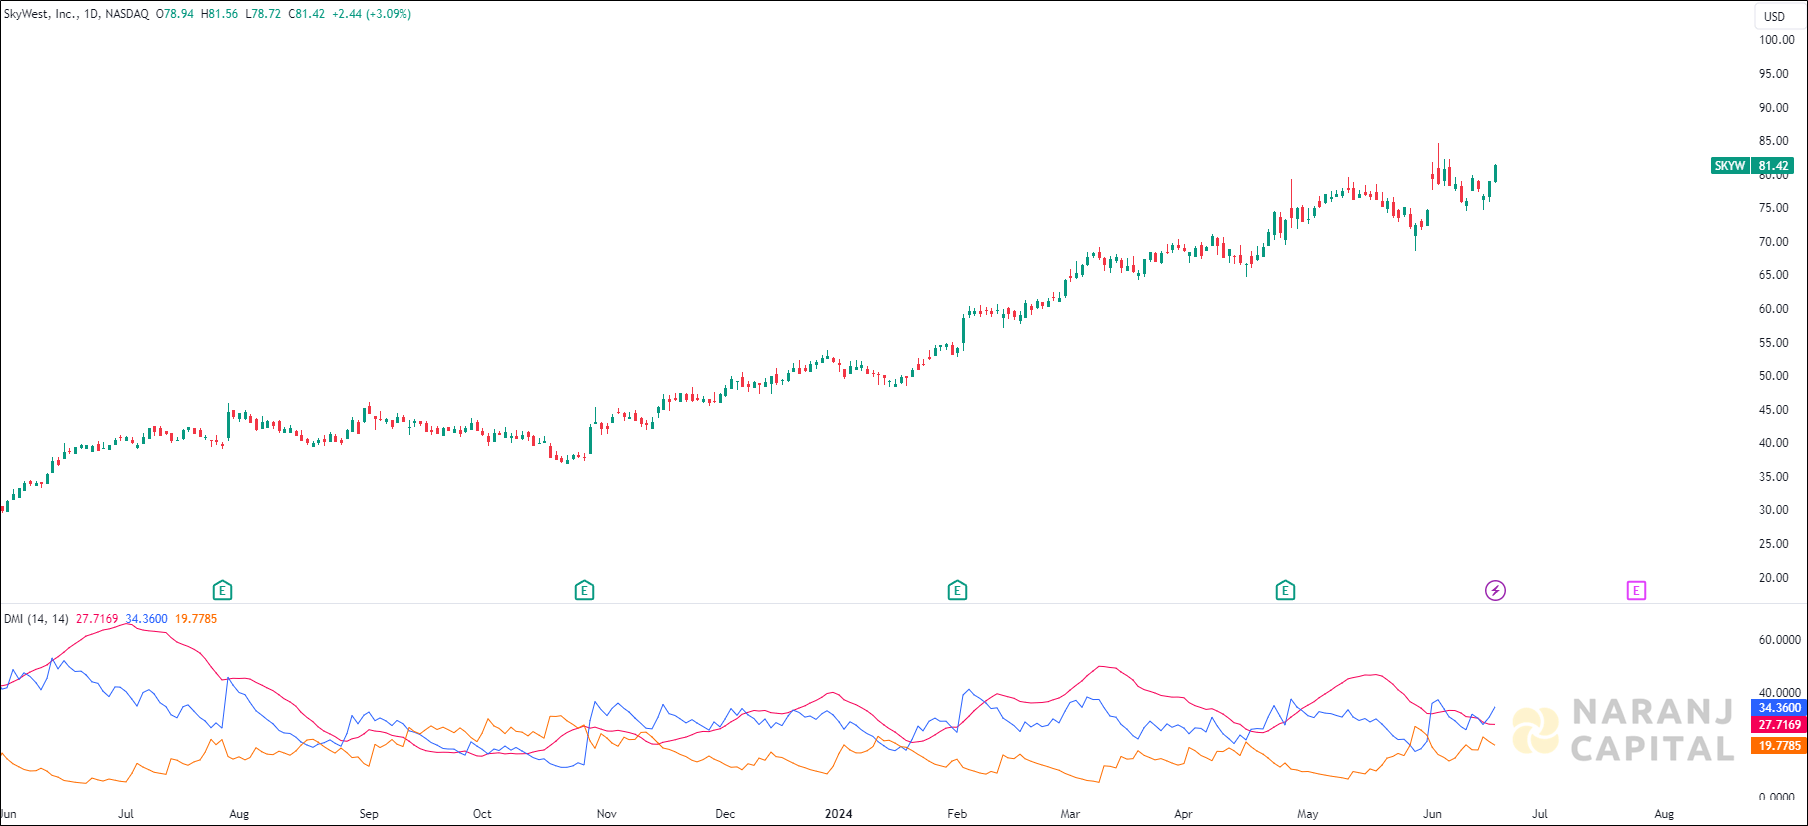Click the SkyWest, Inc. symbol title
The height and width of the screenshot is (826, 1808).
point(40,14)
